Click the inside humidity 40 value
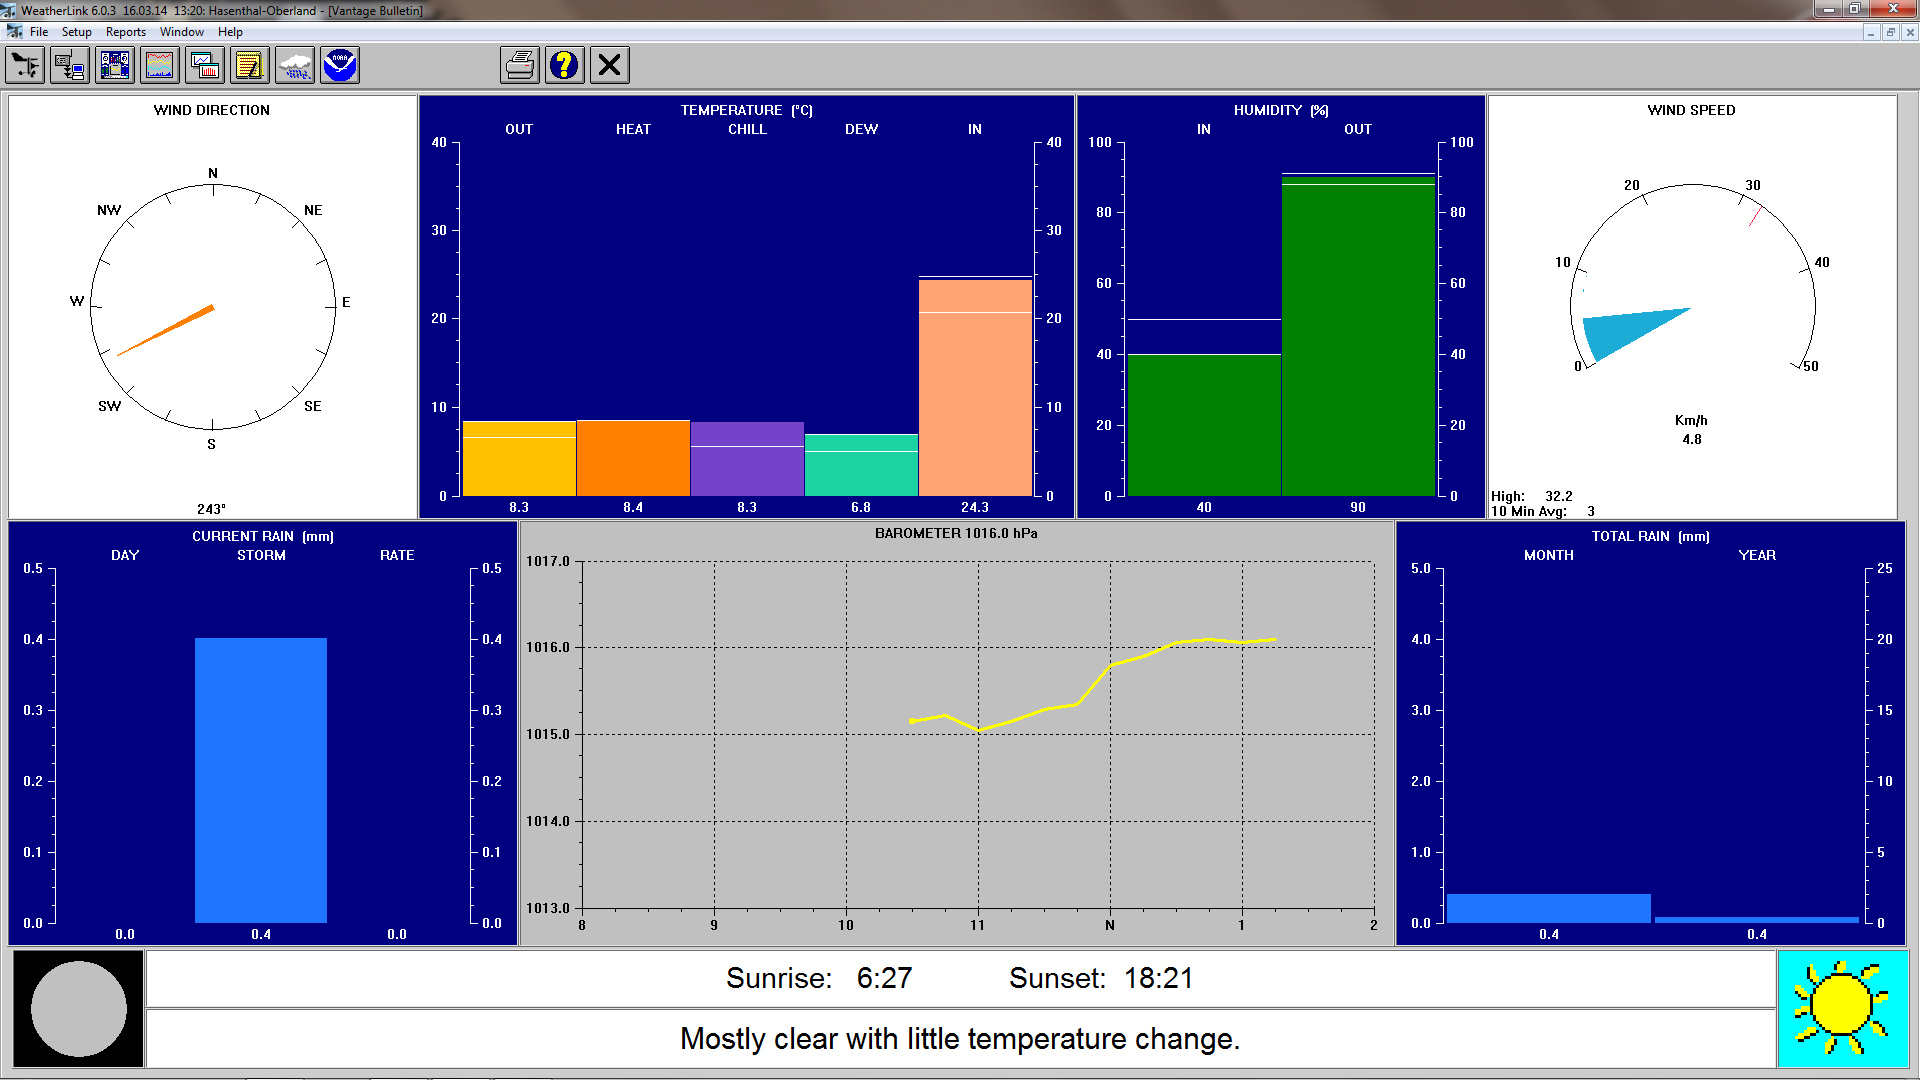Image resolution: width=1920 pixels, height=1080 pixels. pos(1204,507)
